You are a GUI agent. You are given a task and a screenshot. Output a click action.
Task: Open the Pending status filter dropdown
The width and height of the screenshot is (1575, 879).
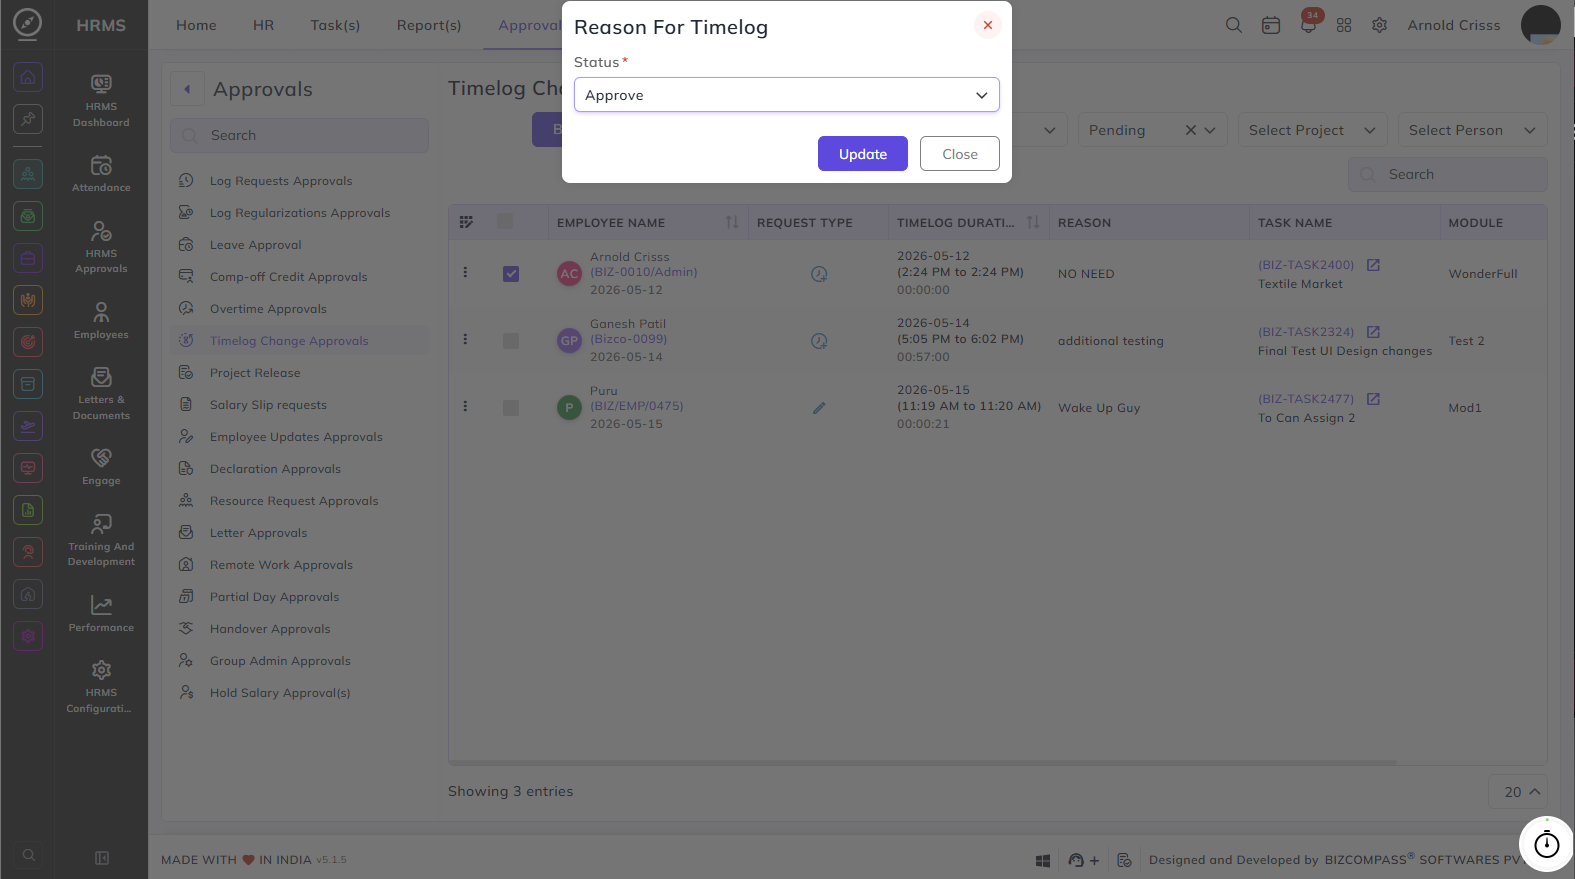1152,130
